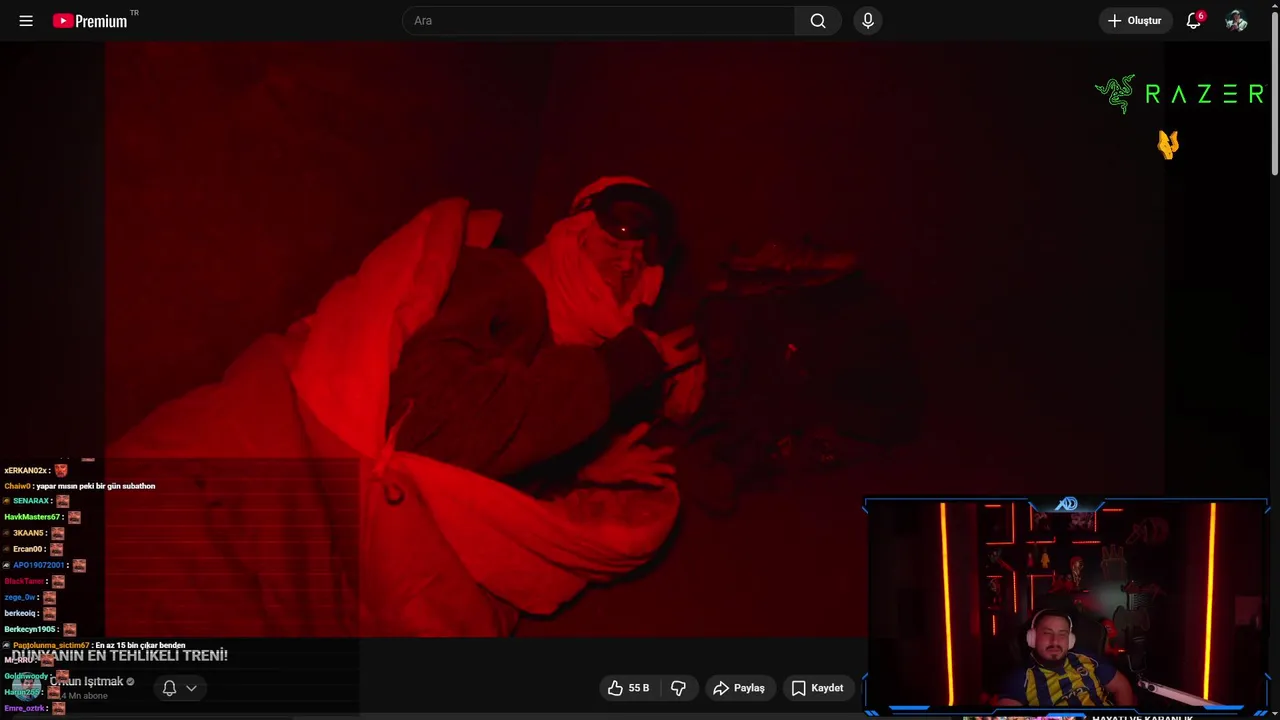
Task: Click chat message "En az 15 bin çıkar benden"
Action: coord(140,645)
